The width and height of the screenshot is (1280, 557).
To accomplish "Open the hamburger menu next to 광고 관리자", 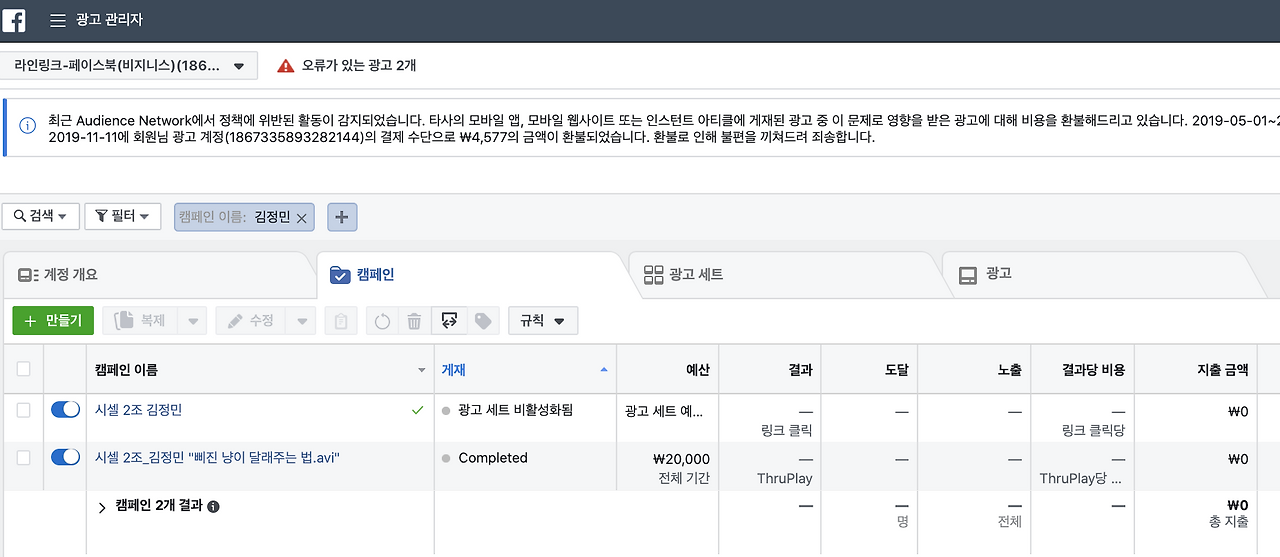I will point(58,20).
